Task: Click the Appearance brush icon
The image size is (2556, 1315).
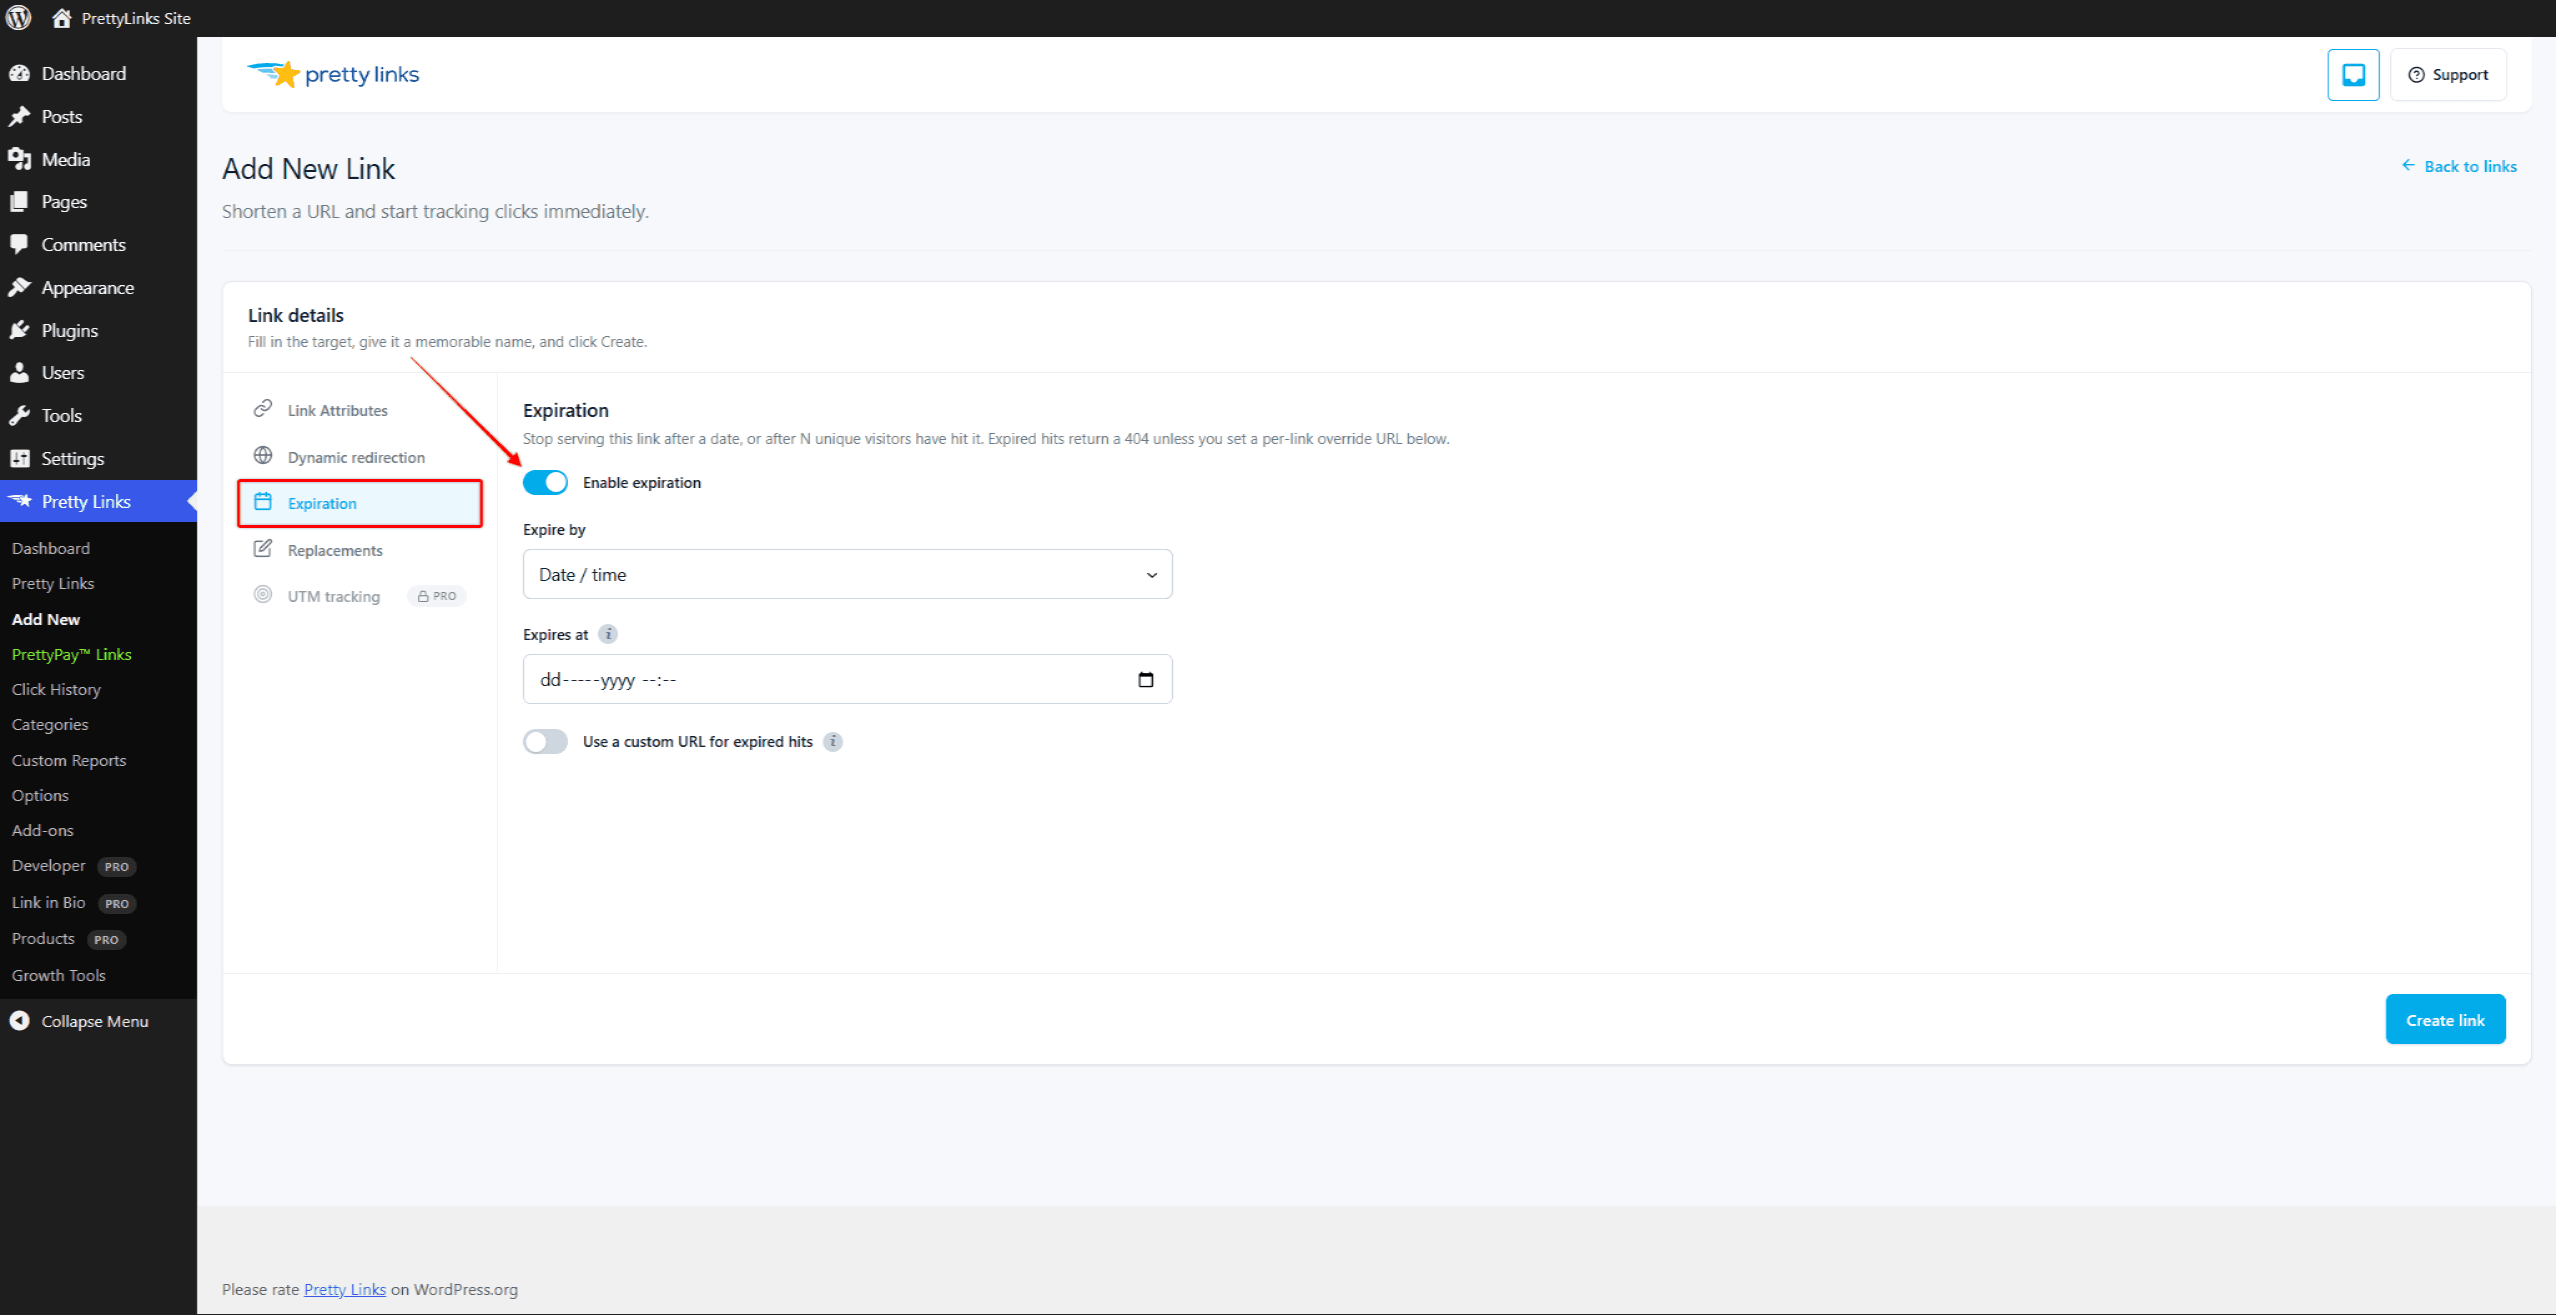Action: point(19,287)
